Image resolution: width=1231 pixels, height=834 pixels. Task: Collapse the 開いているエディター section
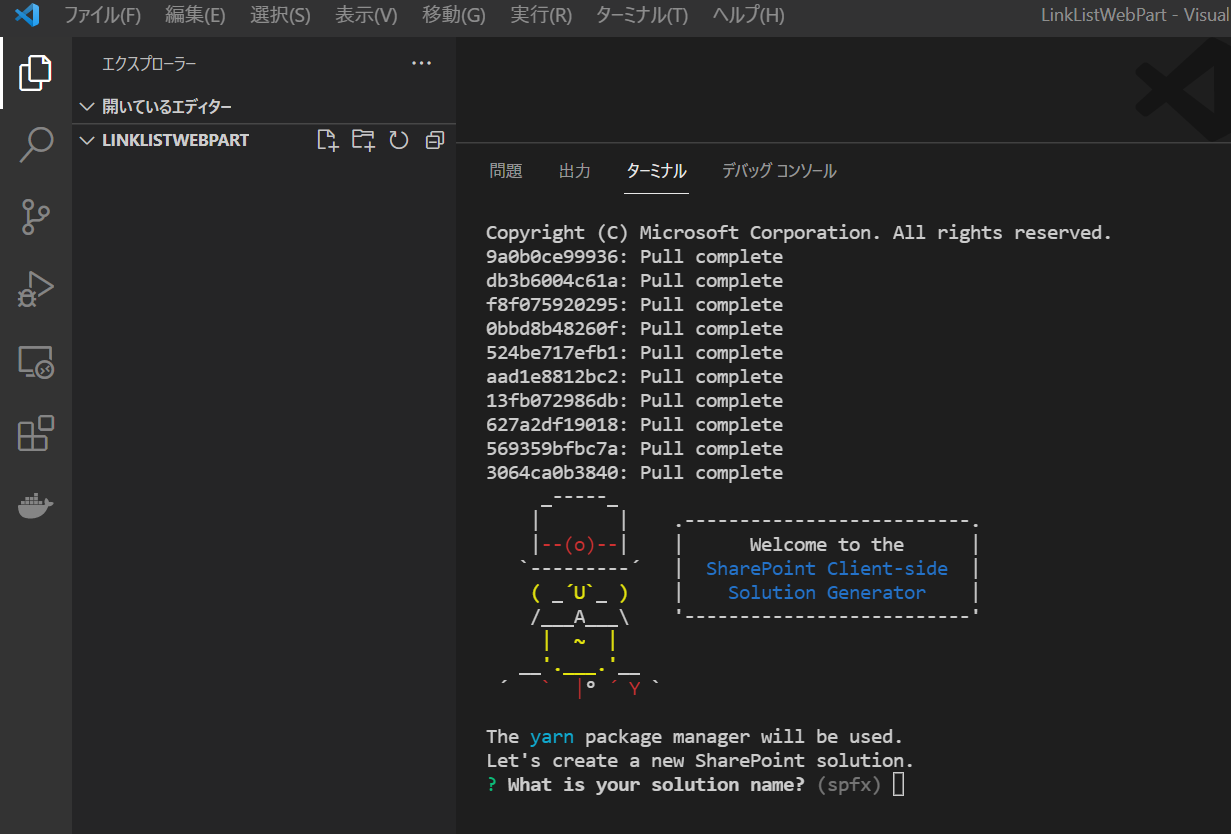coord(87,106)
